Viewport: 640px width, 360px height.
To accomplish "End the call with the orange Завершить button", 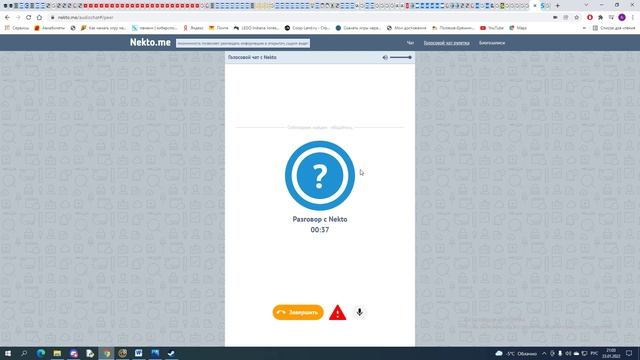I will pos(298,313).
